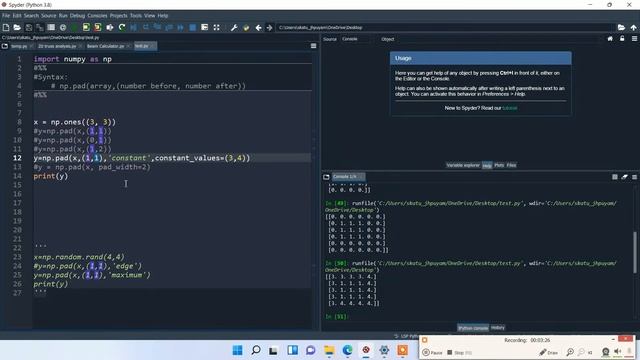Save the current file
640x360 pixels.
point(29,27)
